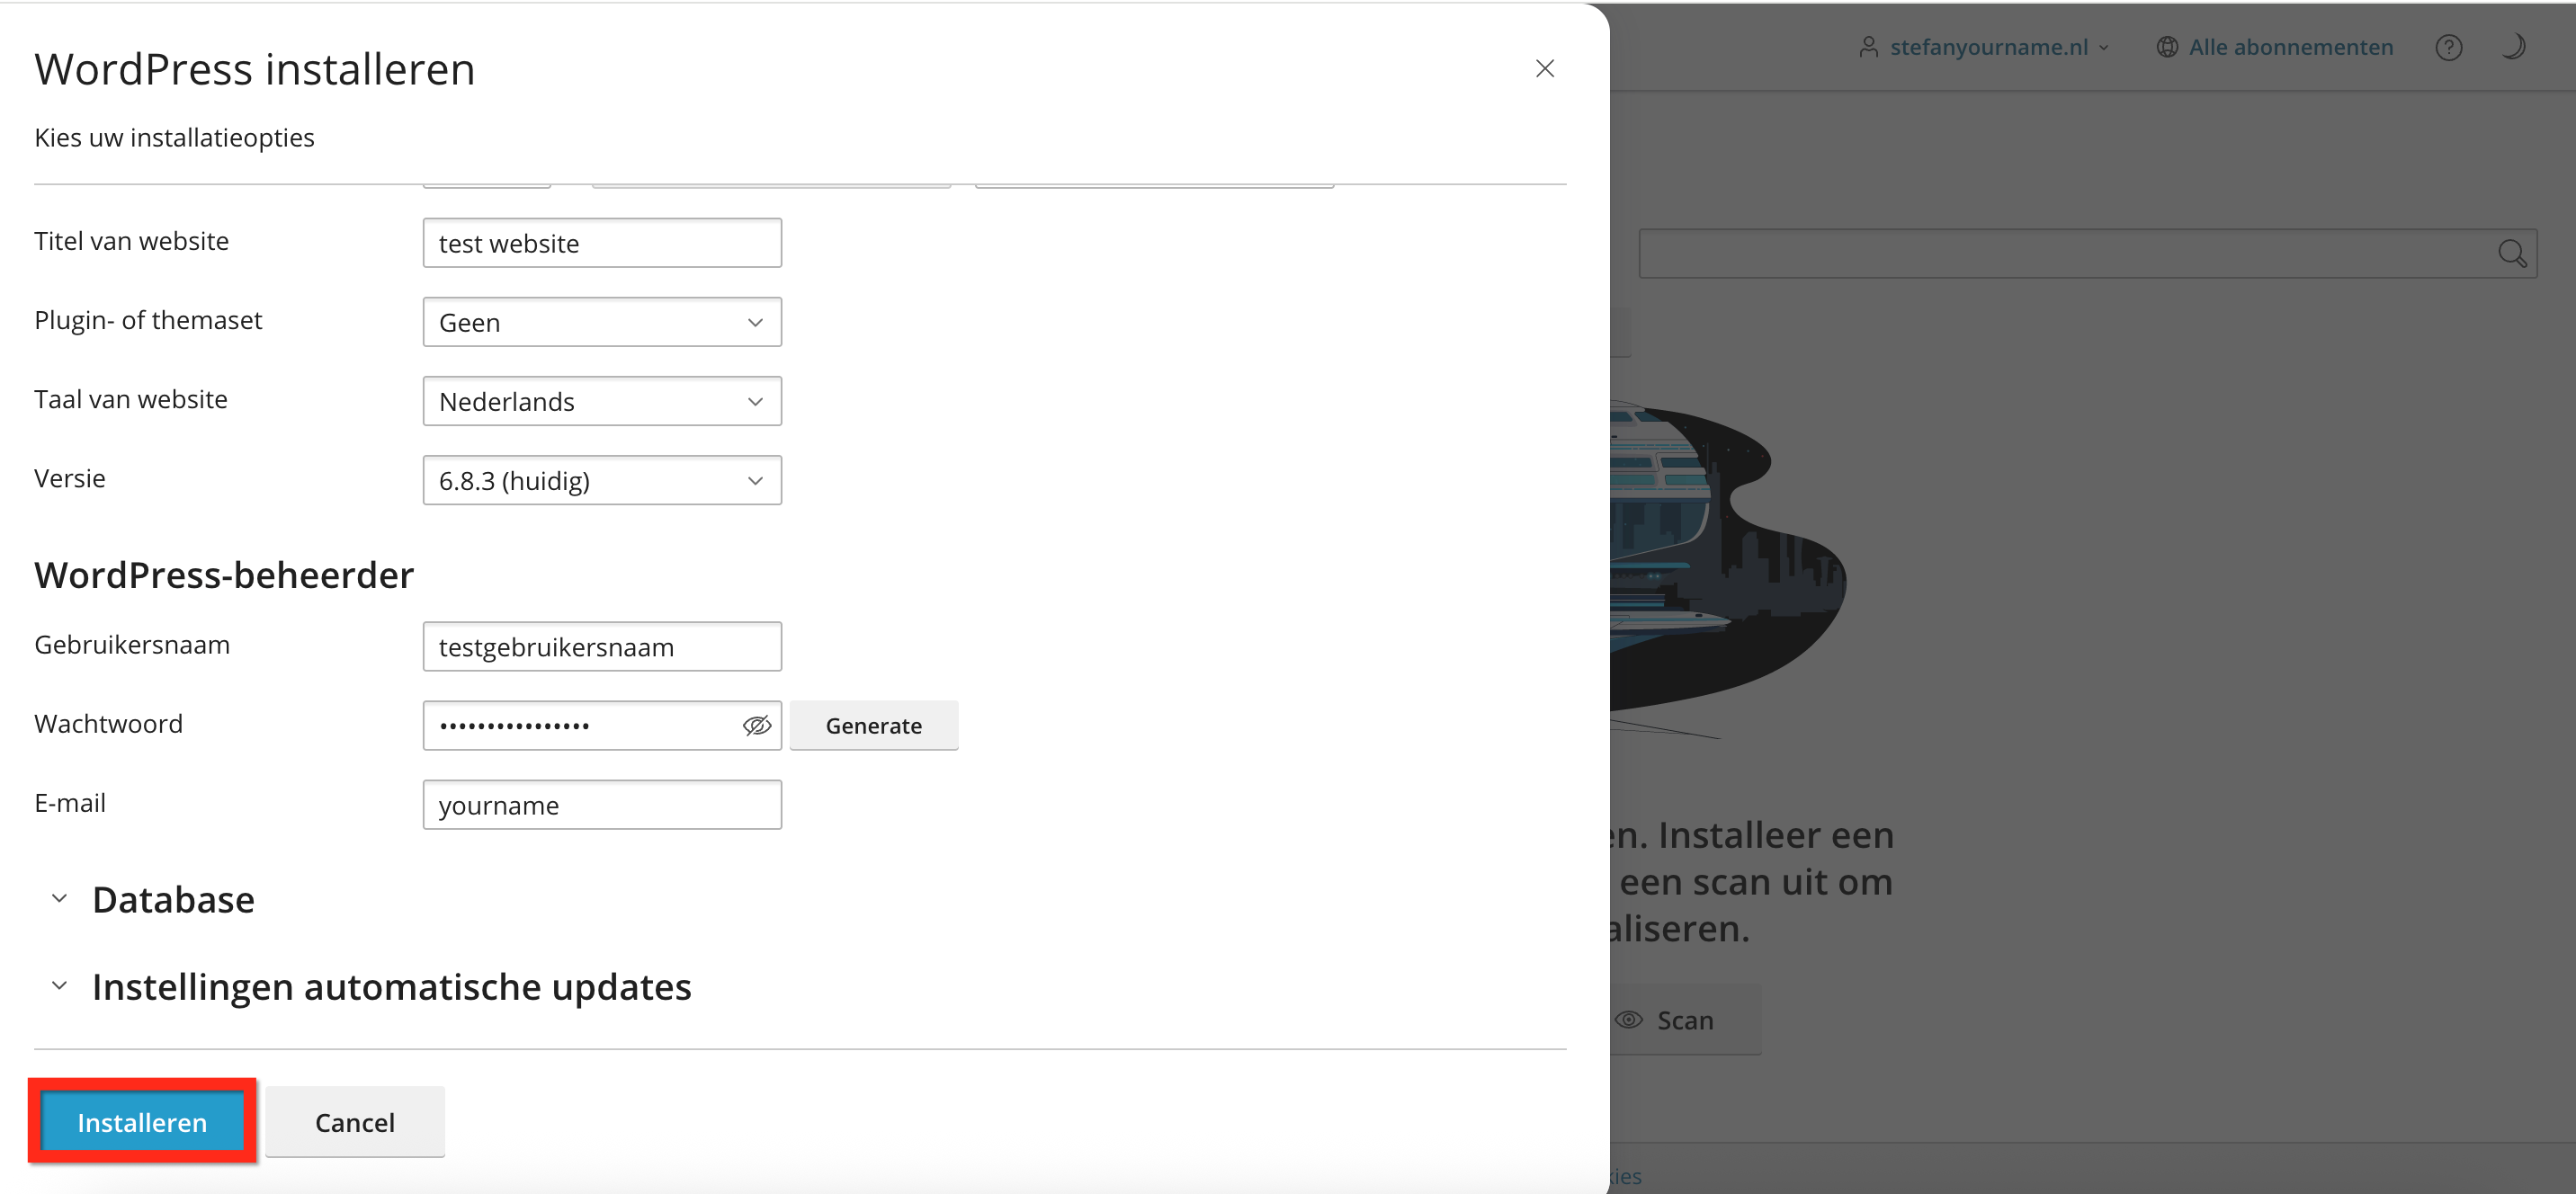Open stefanyourname.nl account menu
2576x1194 pixels.
click(x=1988, y=47)
